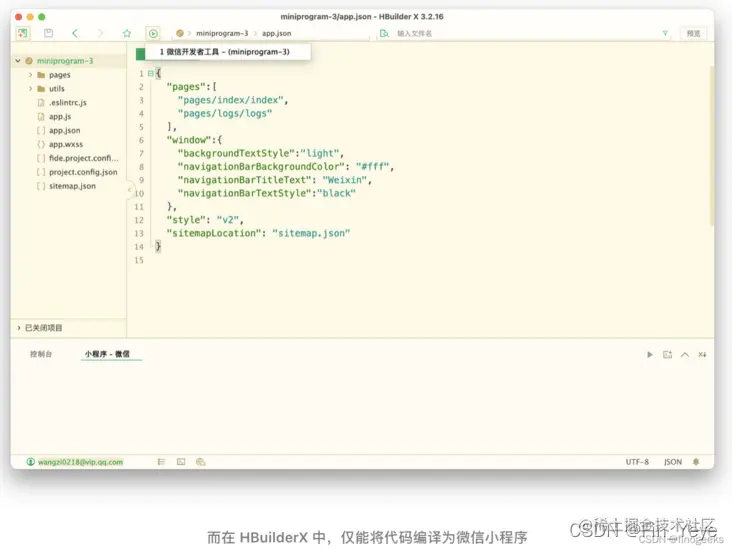Click the new file toolbar icon
The image size is (732, 550).
click(22, 33)
